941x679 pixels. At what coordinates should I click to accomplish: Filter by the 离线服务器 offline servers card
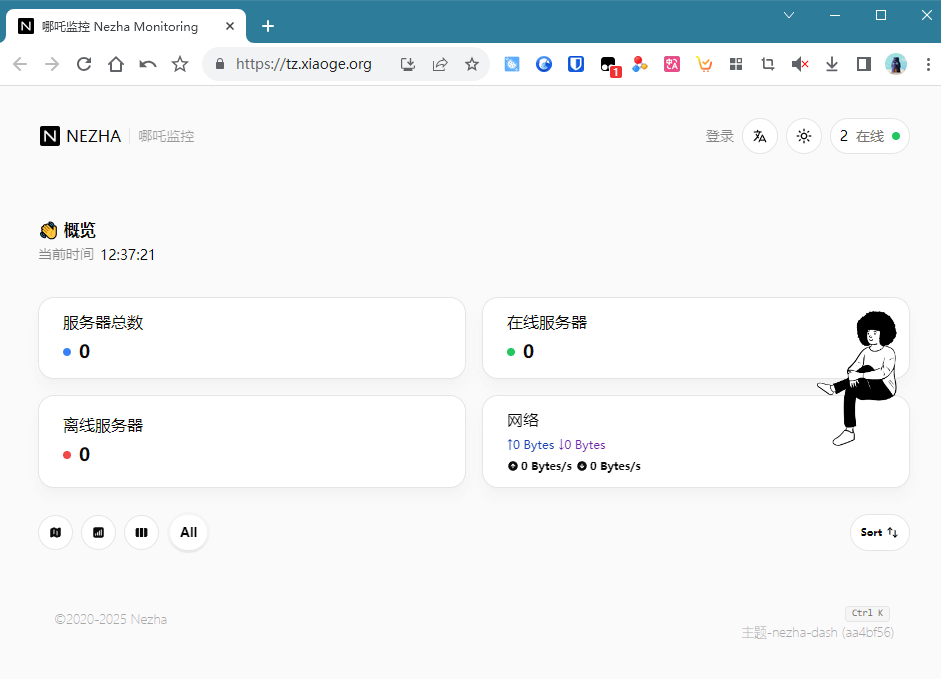point(251,441)
